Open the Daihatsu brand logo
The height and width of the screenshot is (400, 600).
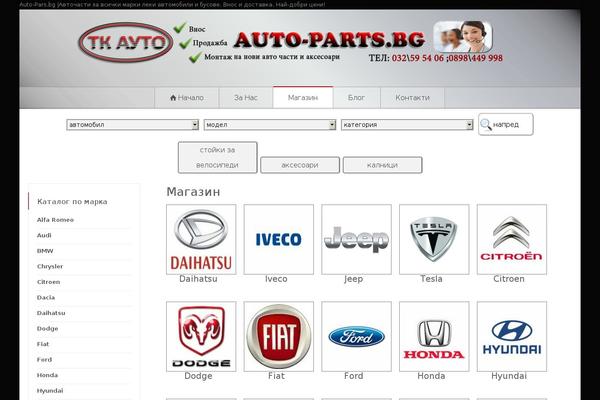tap(201, 239)
